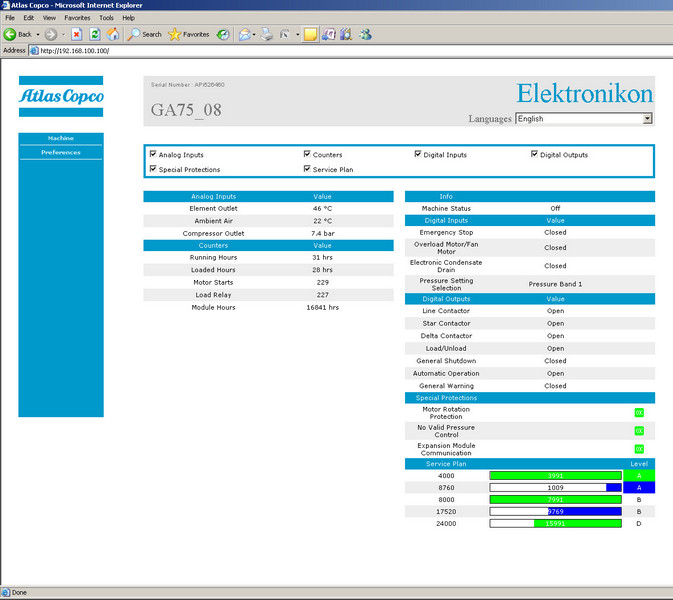Viewport: 673px width, 600px height.
Task: Open the Languages dropdown
Action: pos(647,118)
